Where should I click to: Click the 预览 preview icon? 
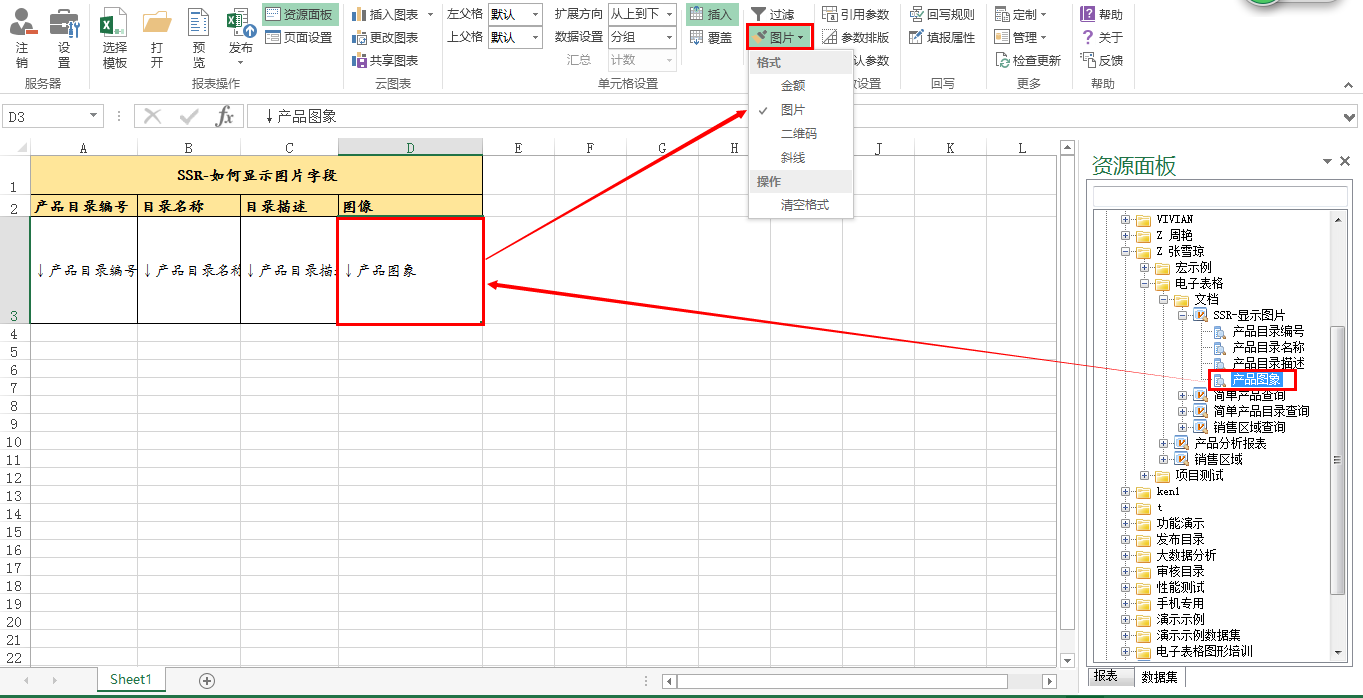tap(199, 38)
